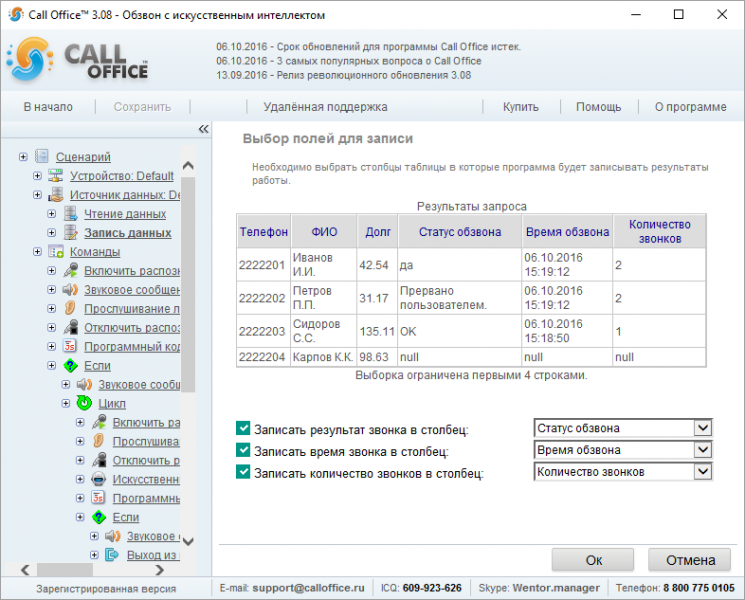The image size is (745, 600).
Task: Expand the Устройство: Default node
Action: (x=37, y=176)
